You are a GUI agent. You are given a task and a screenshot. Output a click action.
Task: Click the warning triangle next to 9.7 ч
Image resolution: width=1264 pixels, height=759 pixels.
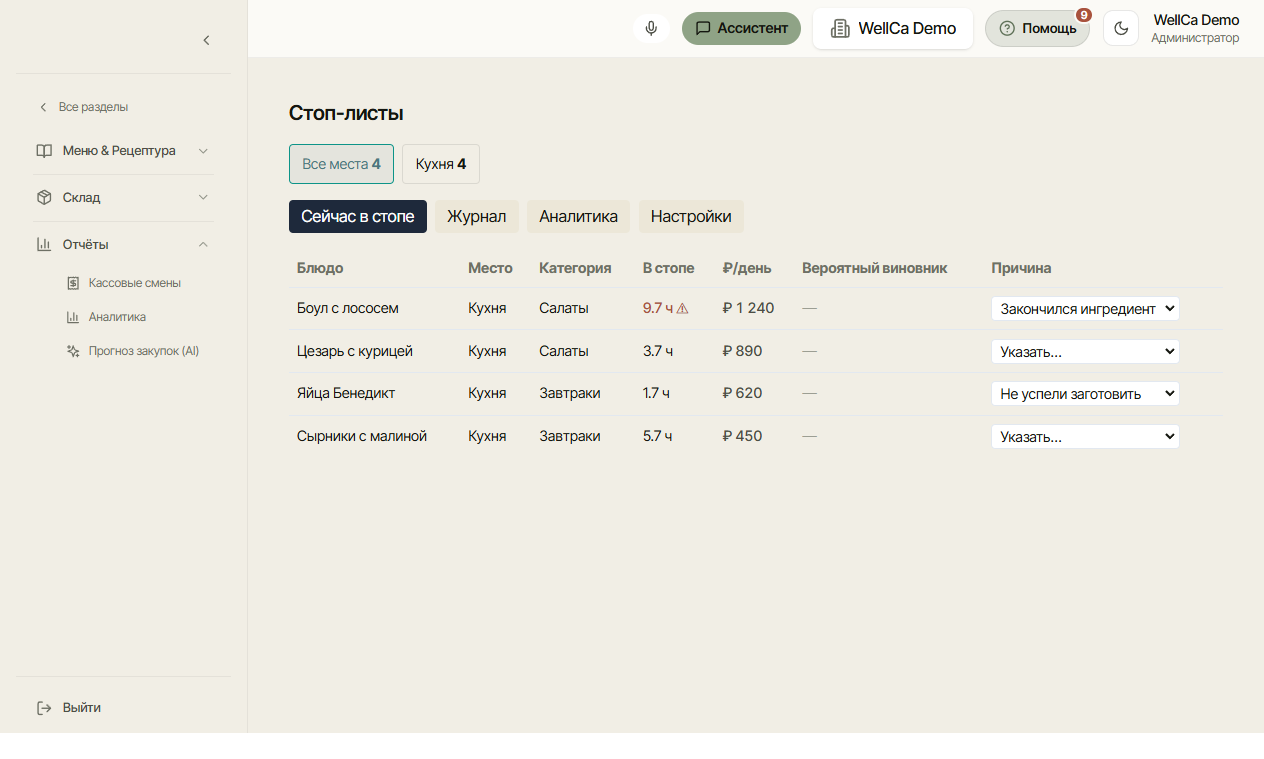click(683, 308)
